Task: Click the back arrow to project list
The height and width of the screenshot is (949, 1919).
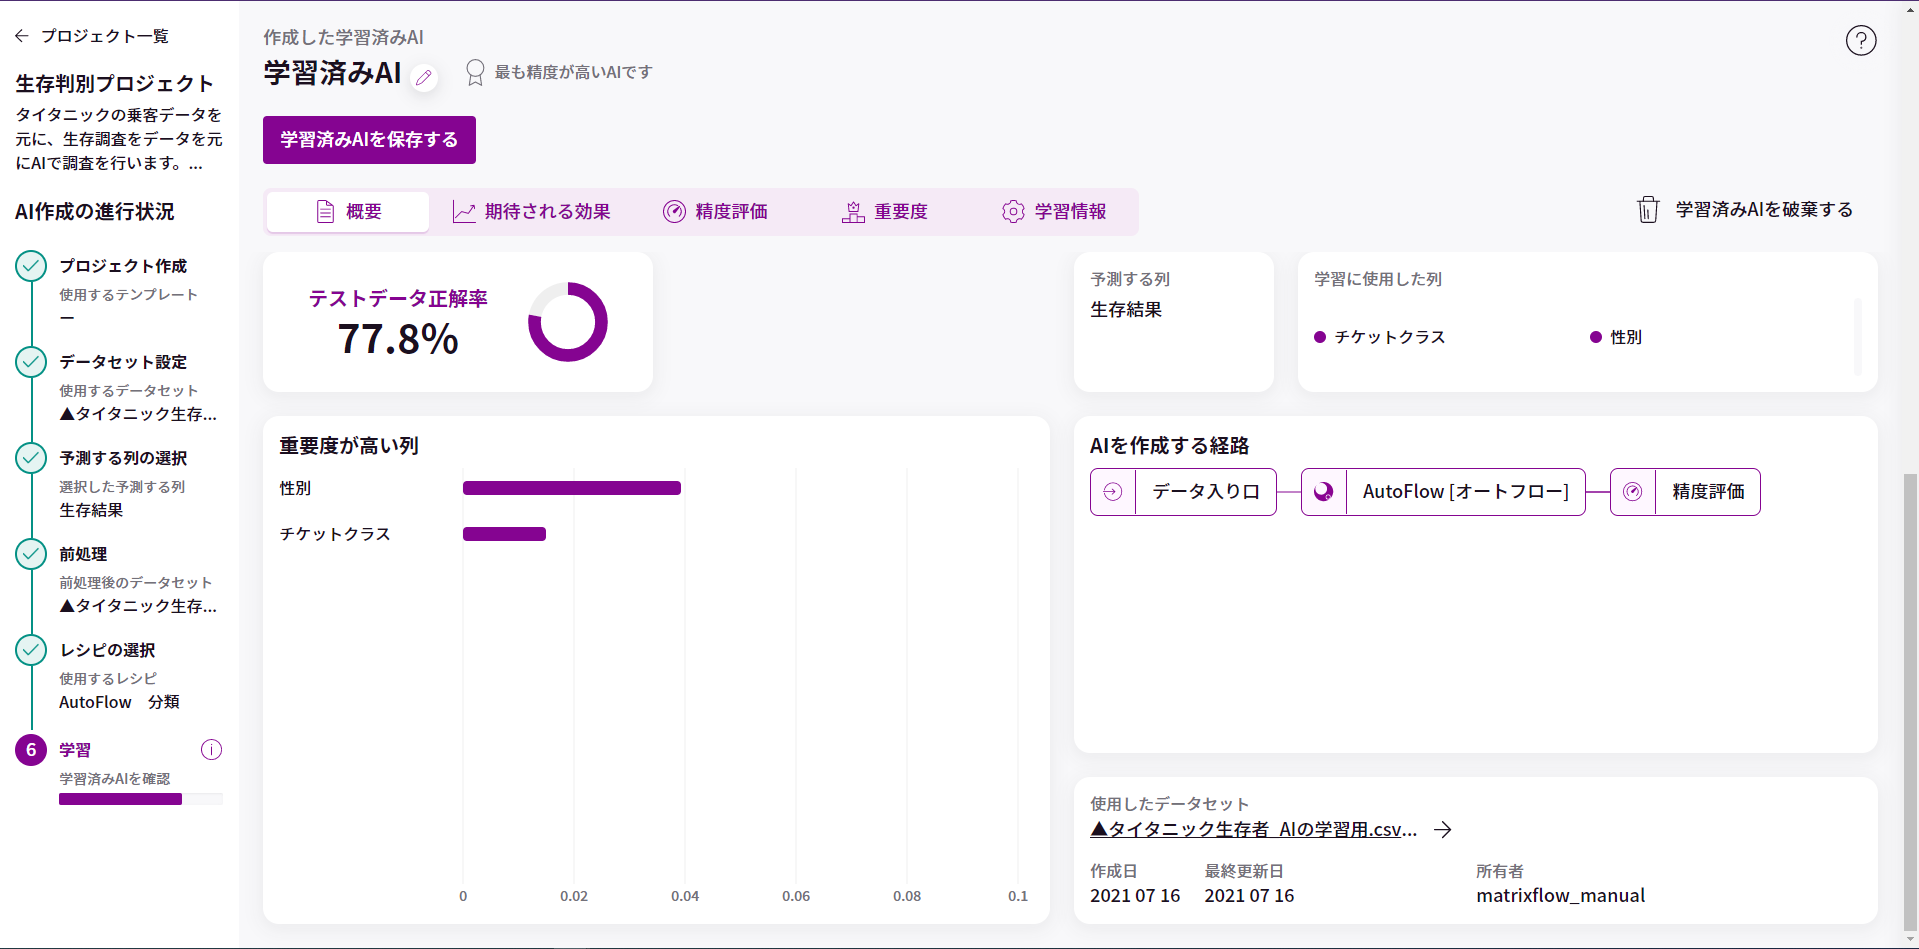Action: click(22, 36)
